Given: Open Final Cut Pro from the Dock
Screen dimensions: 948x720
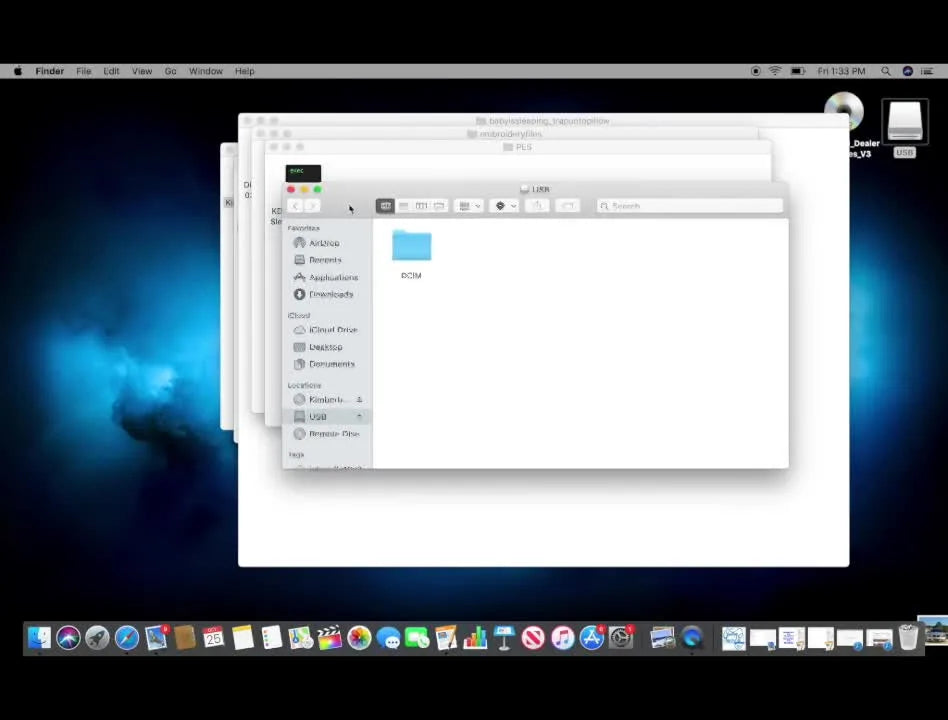Looking at the screenshot, I should [x=330, y=638].
